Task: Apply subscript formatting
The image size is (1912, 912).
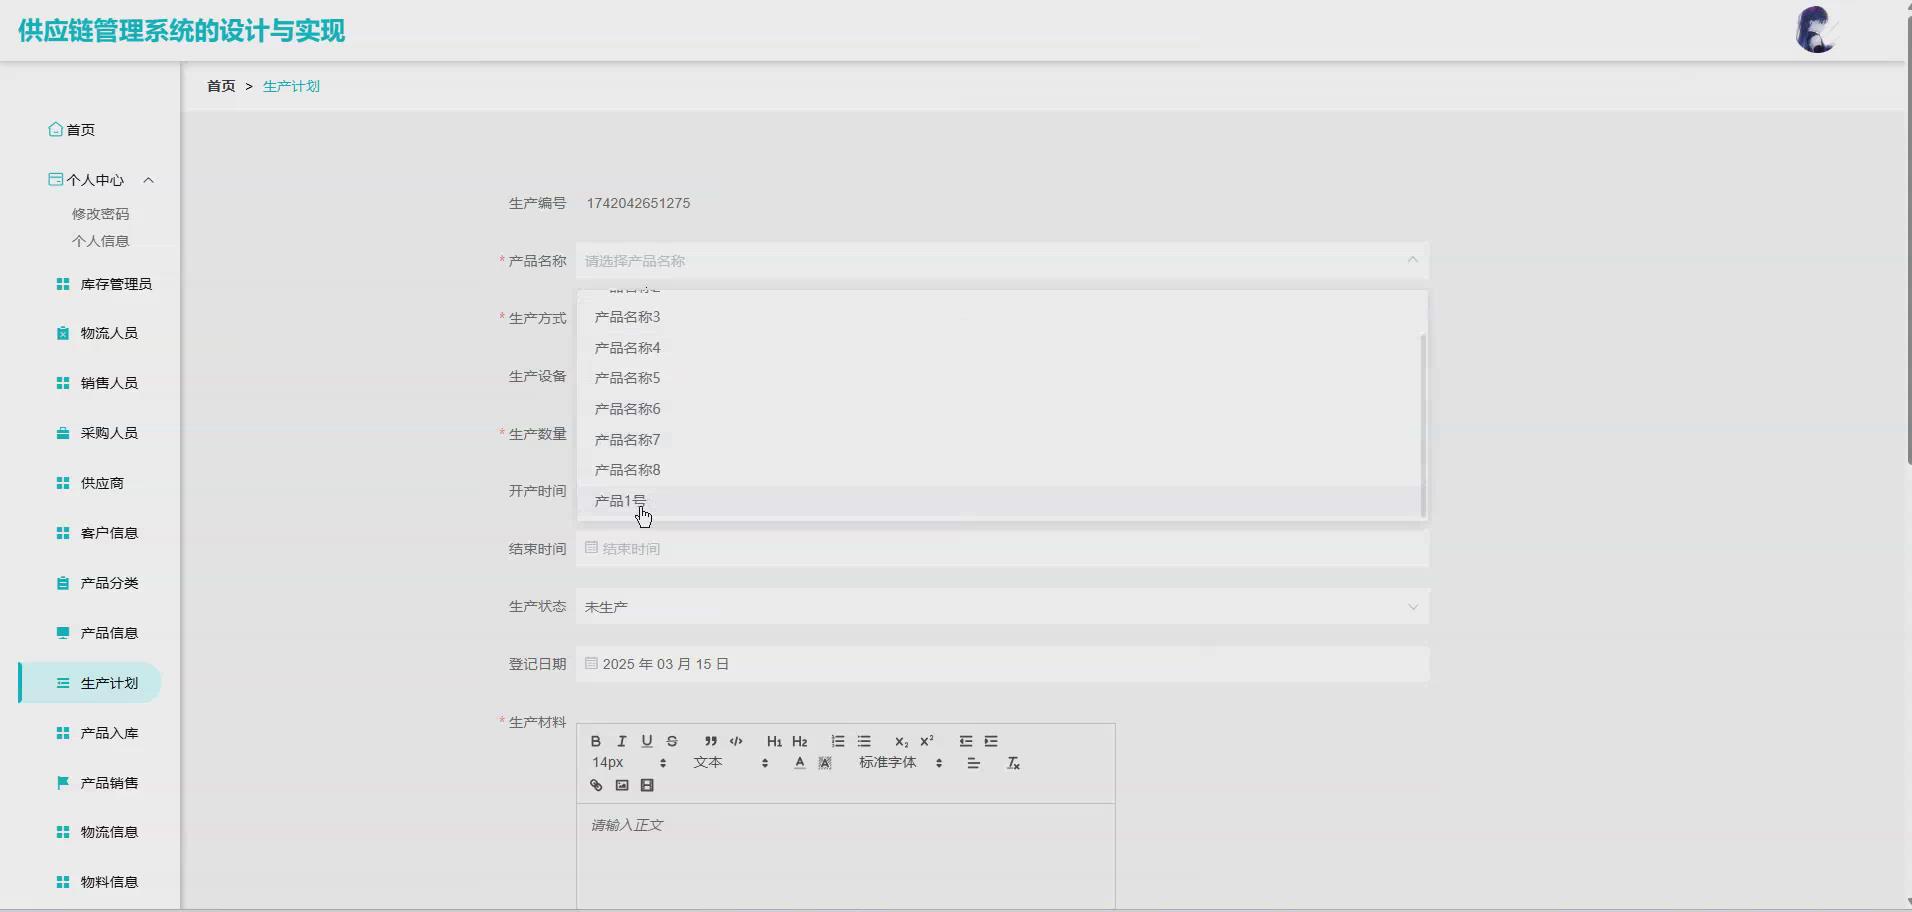Action: pyautogui.click(x=902, y=741)
